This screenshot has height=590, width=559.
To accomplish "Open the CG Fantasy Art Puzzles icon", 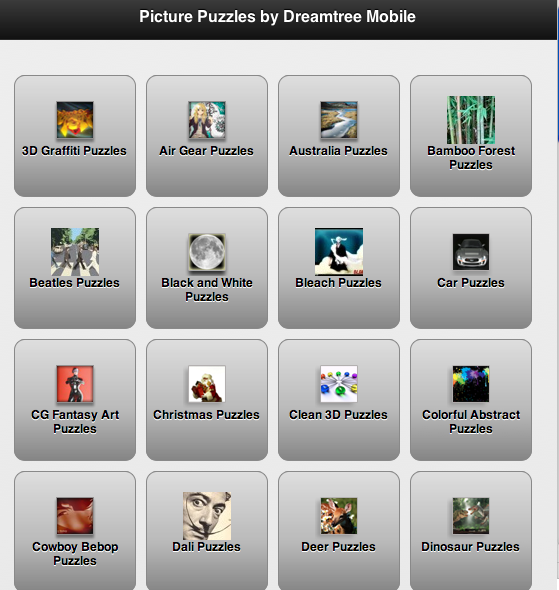I will (x=75, y=384).
